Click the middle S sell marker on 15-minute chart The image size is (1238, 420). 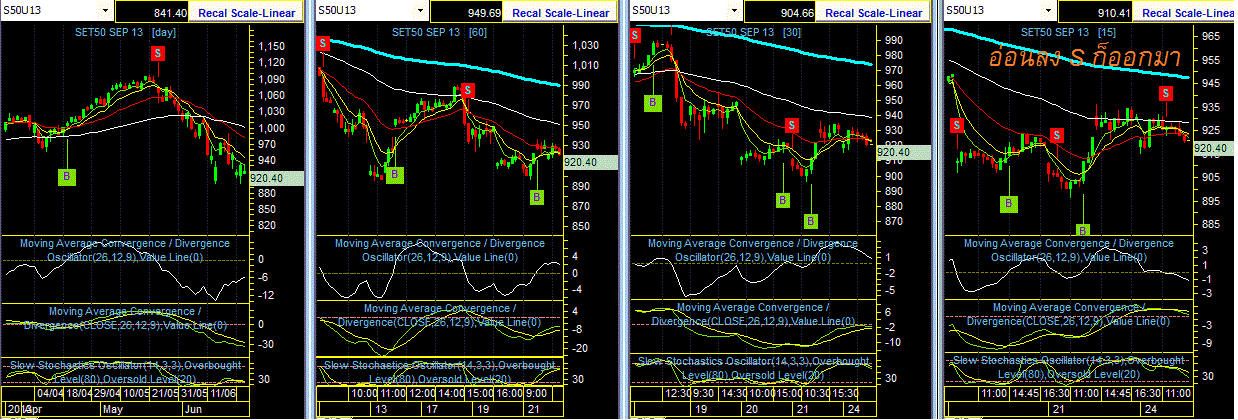click(1057, 136)
